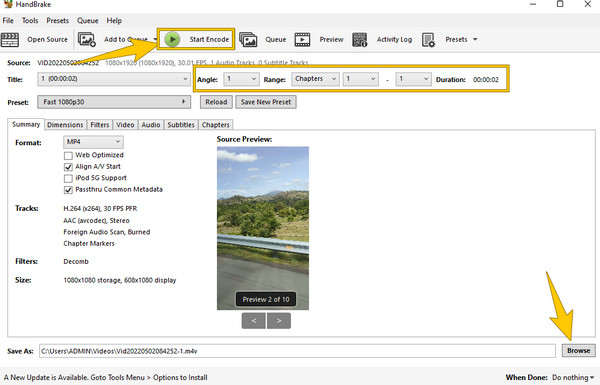Open the Range Chapters dropdown
600x385 pixels.
tap(315, 79)
